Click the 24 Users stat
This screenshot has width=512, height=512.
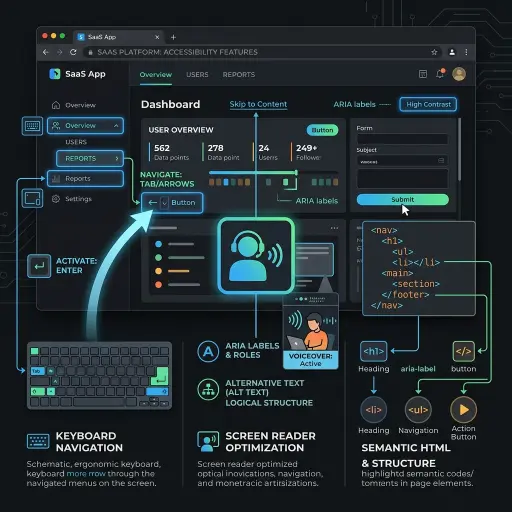tap(265, 152)
